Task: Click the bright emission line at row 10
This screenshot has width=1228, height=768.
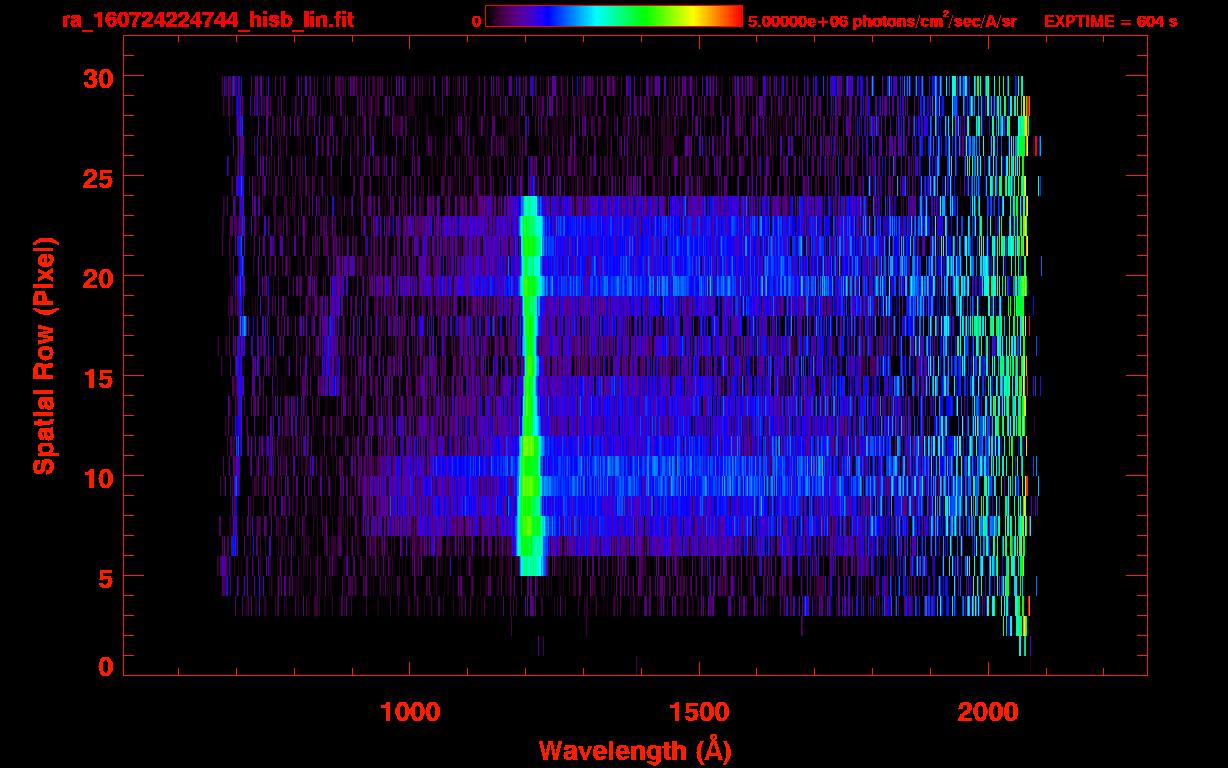Action: tap(529, 476)
